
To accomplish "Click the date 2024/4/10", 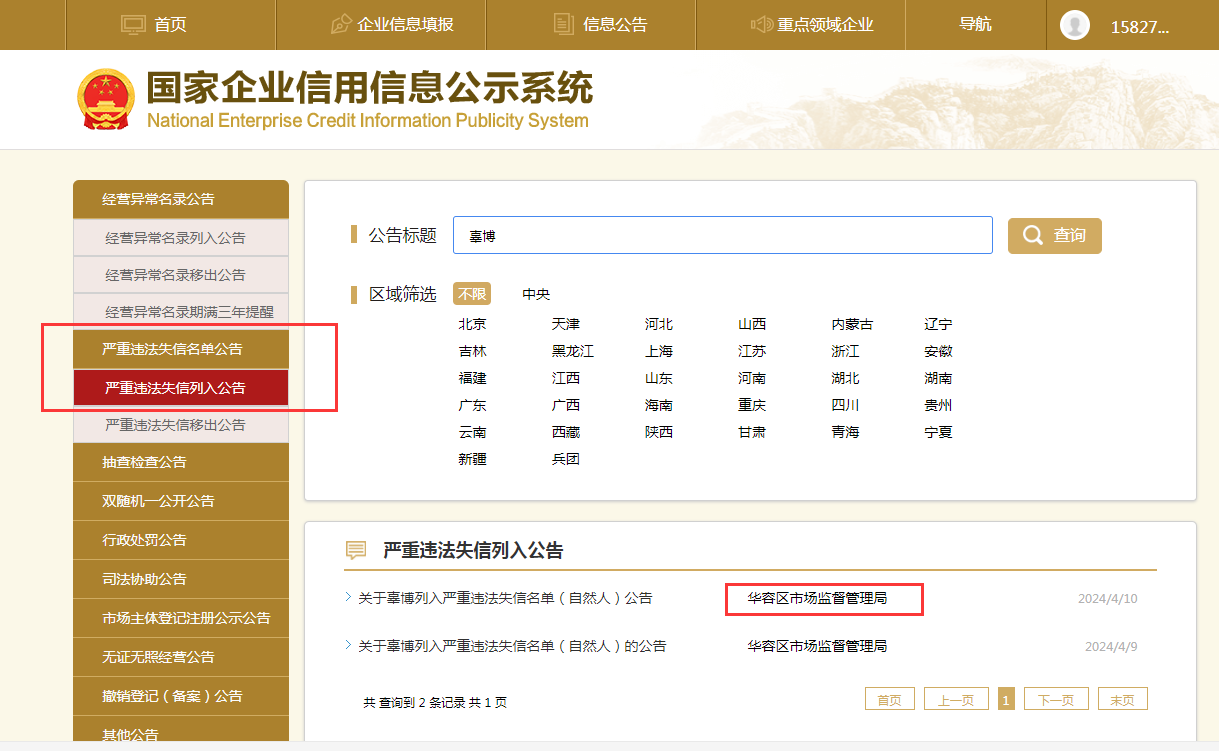I will (1107, 599).
